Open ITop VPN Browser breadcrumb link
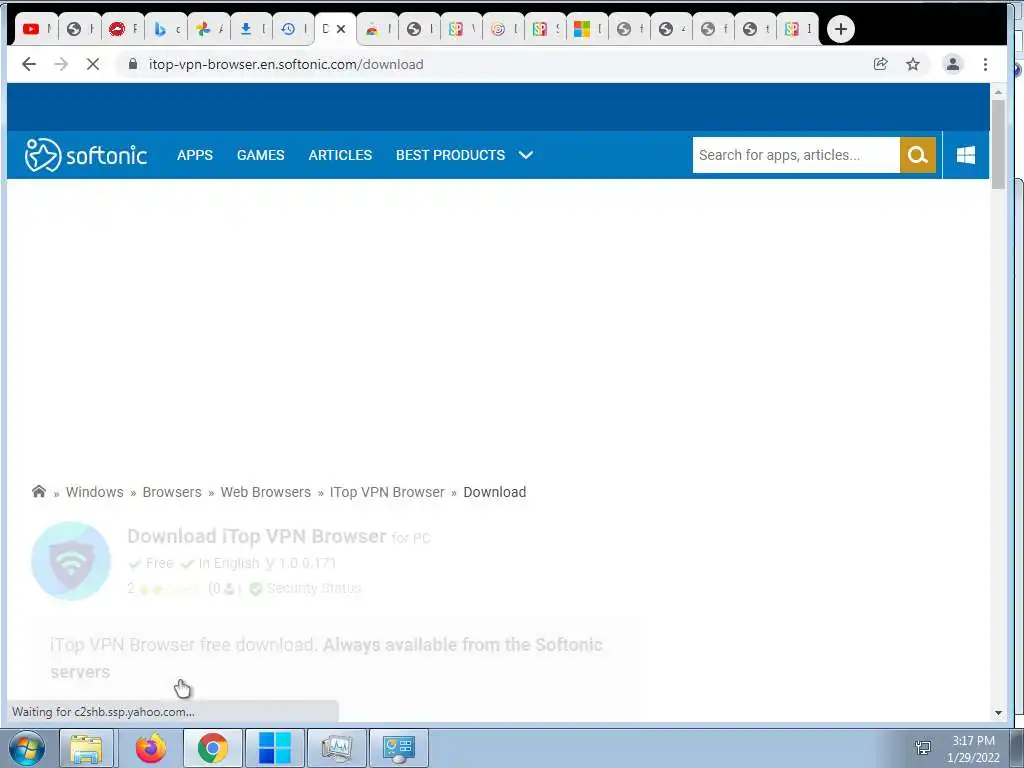Image resolution: width=1024 pixels, height=768 pixels. coord(387,492)
